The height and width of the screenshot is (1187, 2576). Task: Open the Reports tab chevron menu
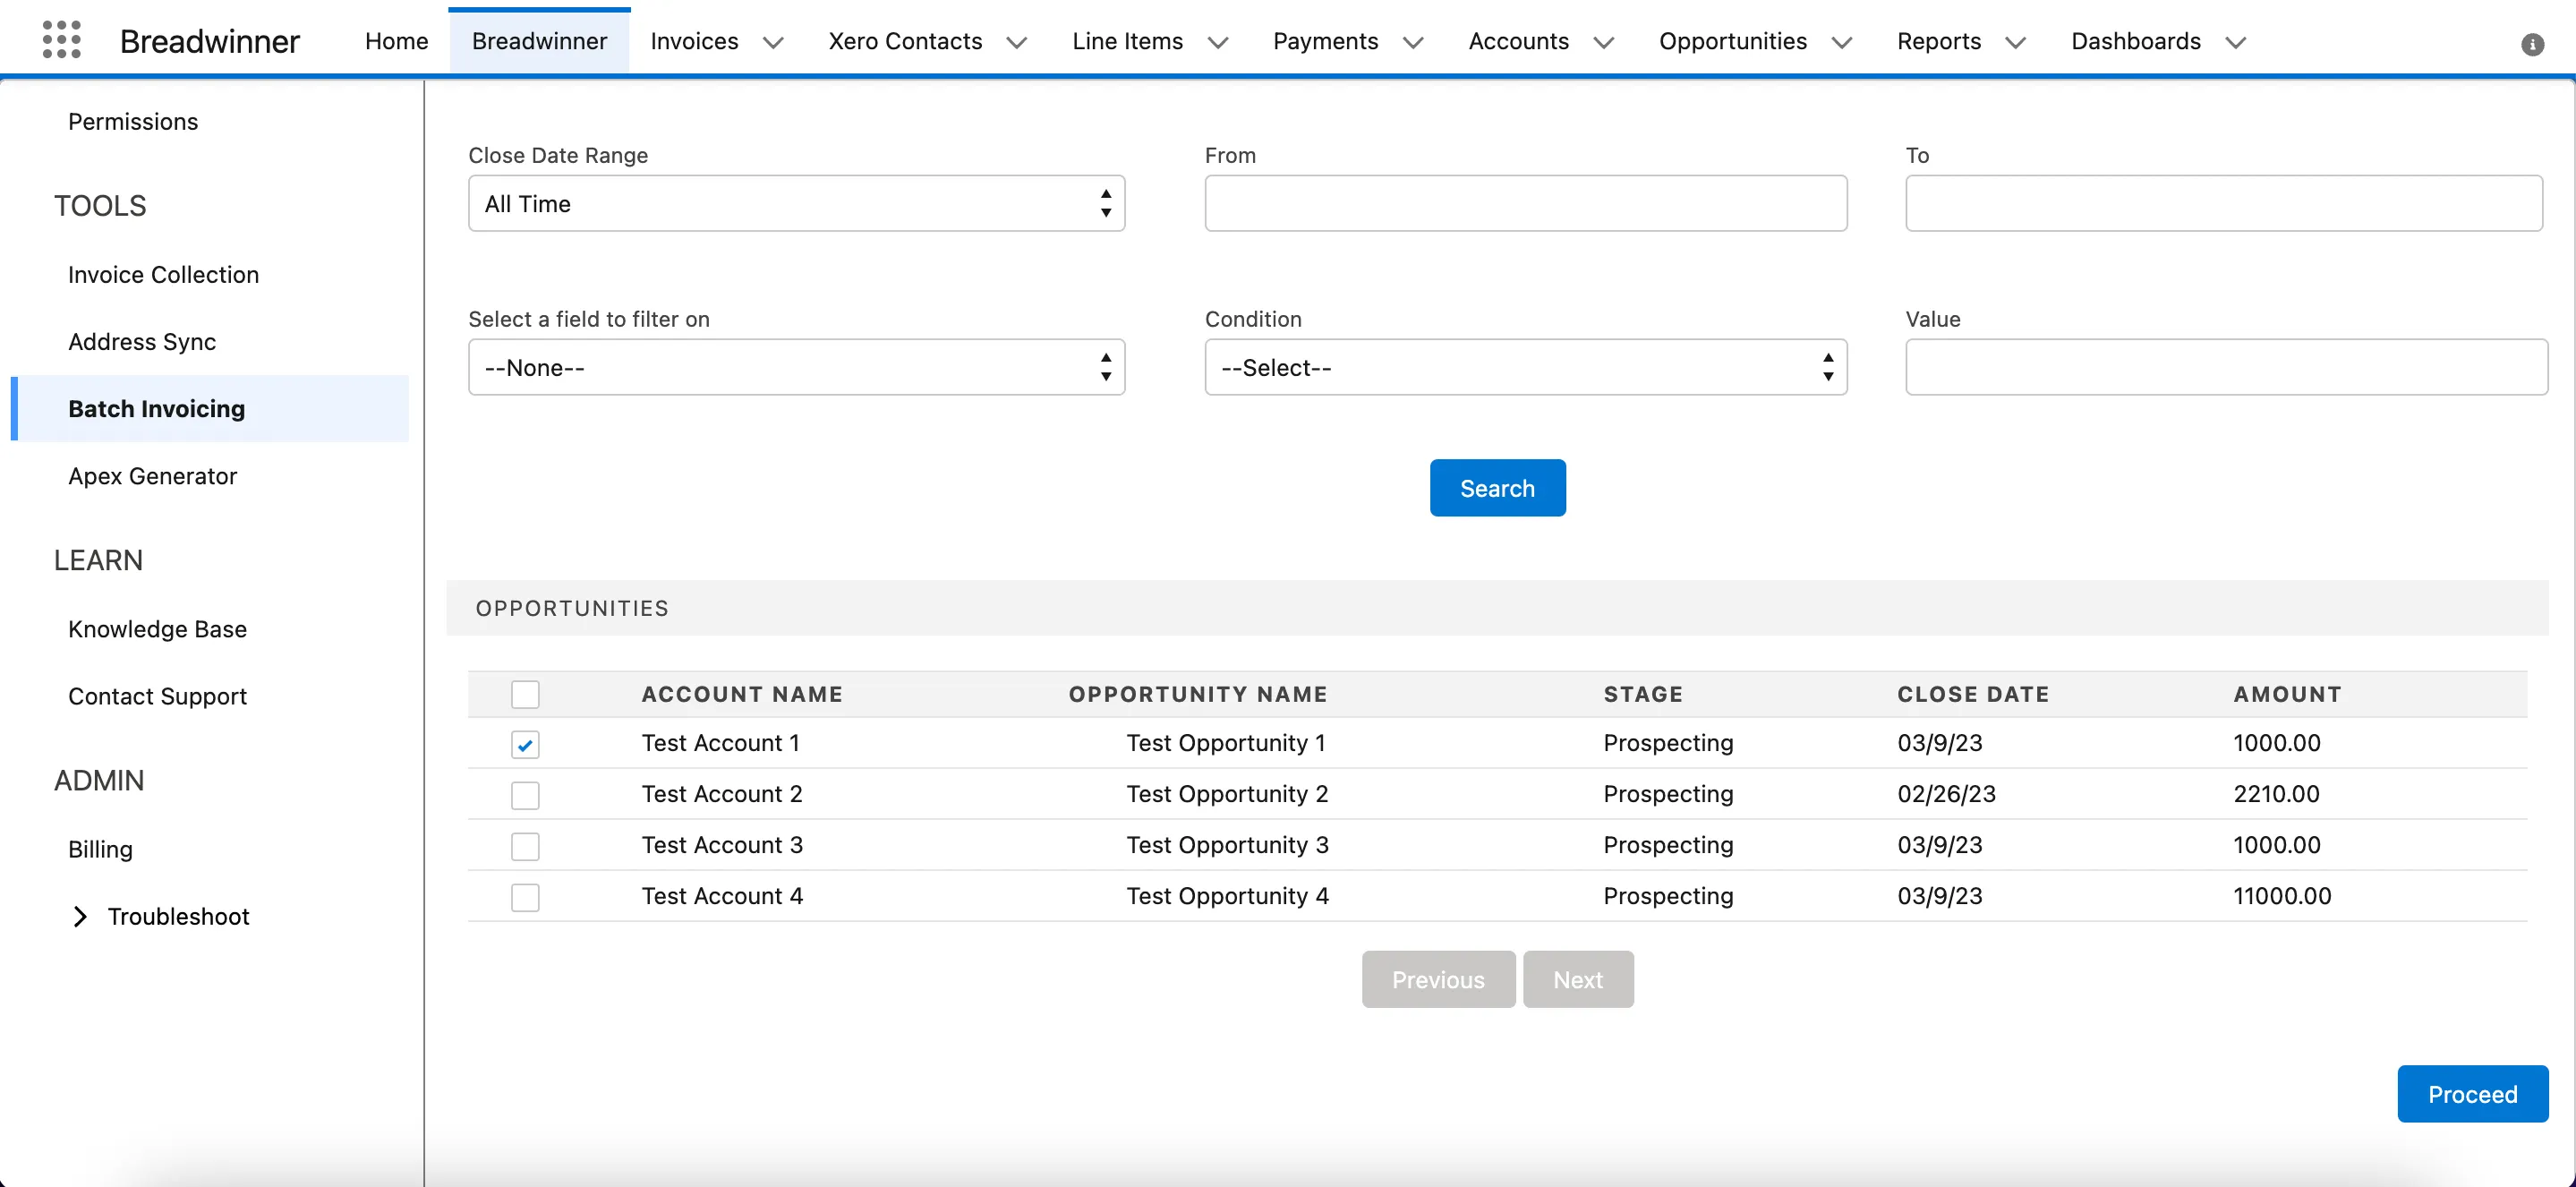coord(2016,42)
